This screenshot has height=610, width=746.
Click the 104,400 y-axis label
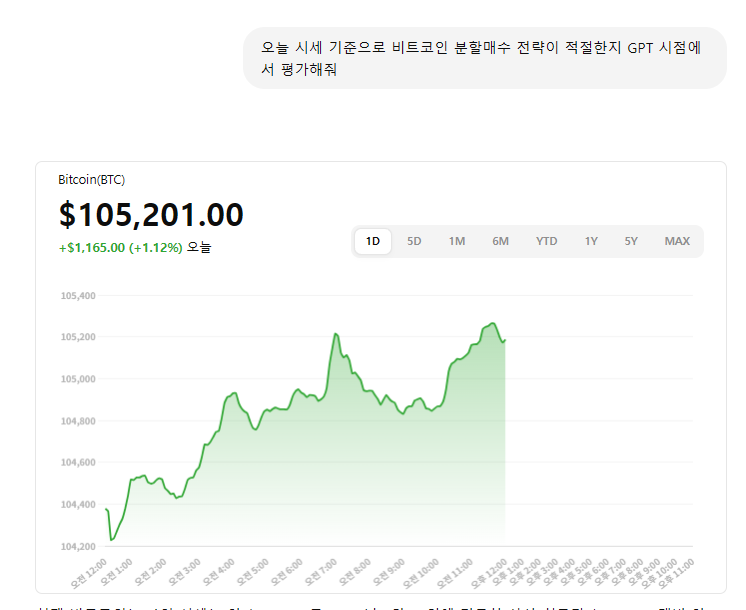pyautogui.click(x=78, y=504)
